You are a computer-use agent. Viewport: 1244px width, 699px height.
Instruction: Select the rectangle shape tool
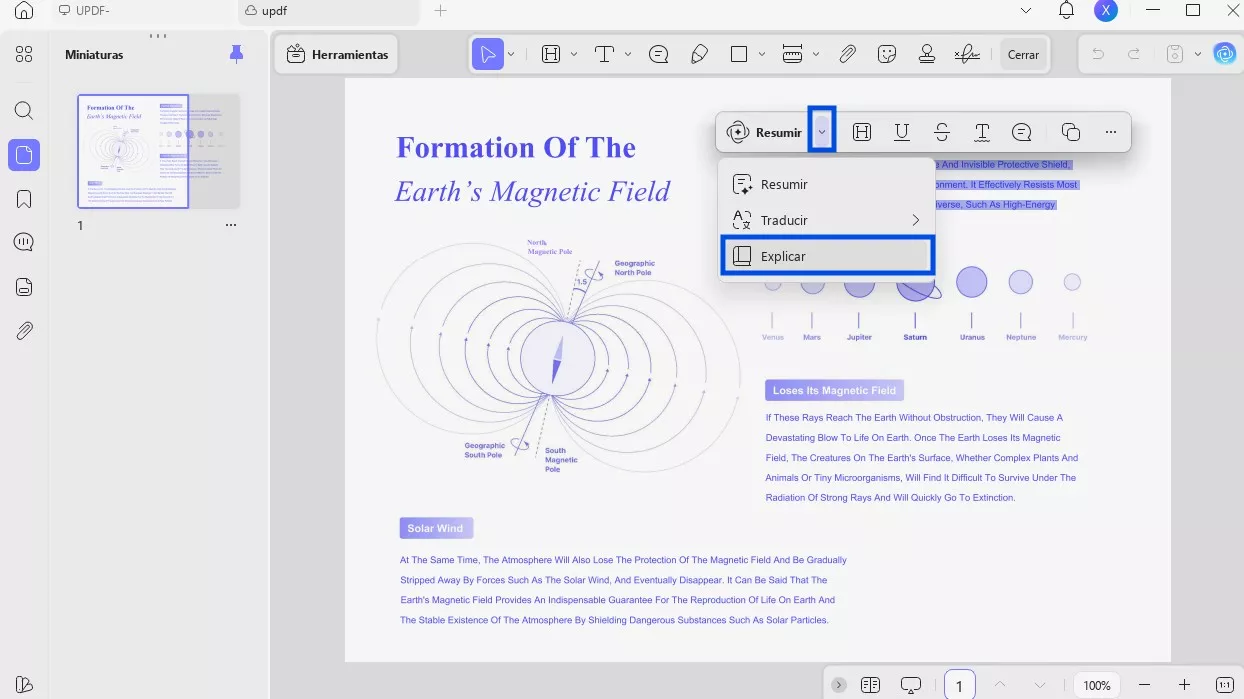(x=739, y=55)
